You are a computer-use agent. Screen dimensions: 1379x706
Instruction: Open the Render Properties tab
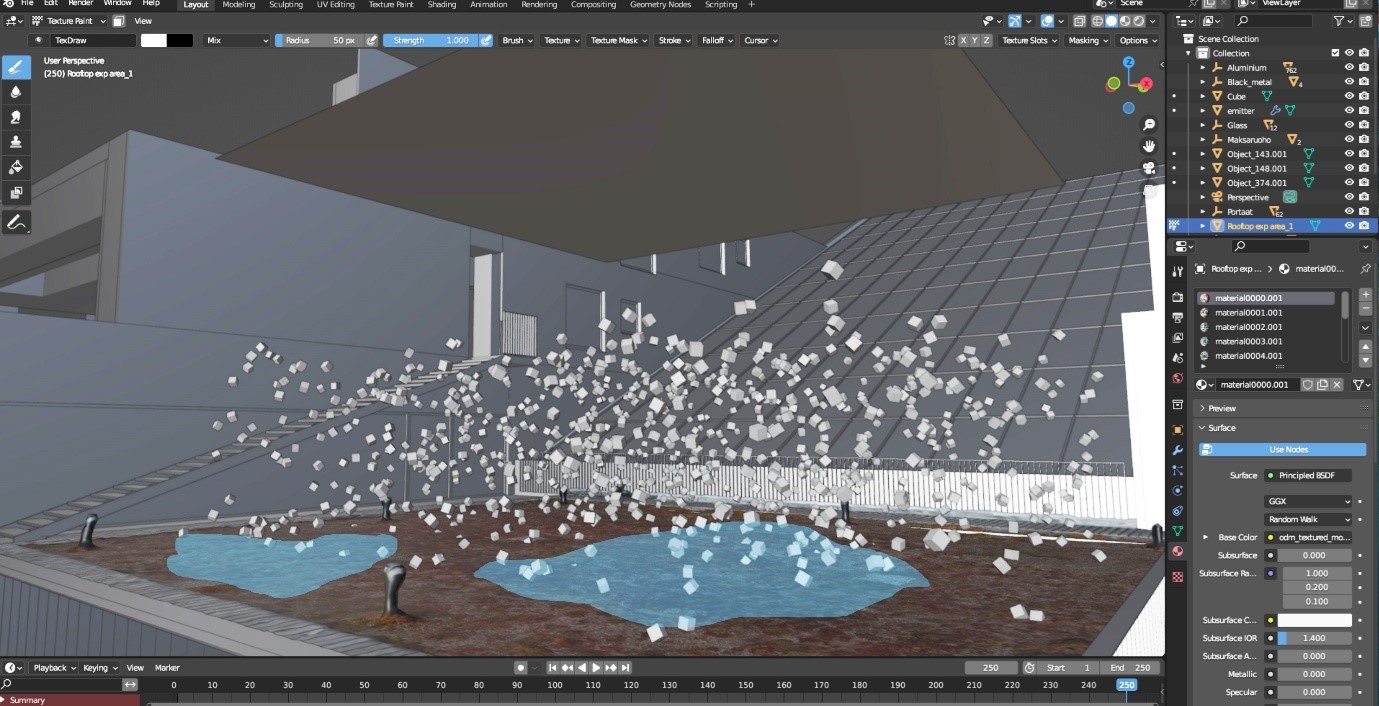point(1177,296)
